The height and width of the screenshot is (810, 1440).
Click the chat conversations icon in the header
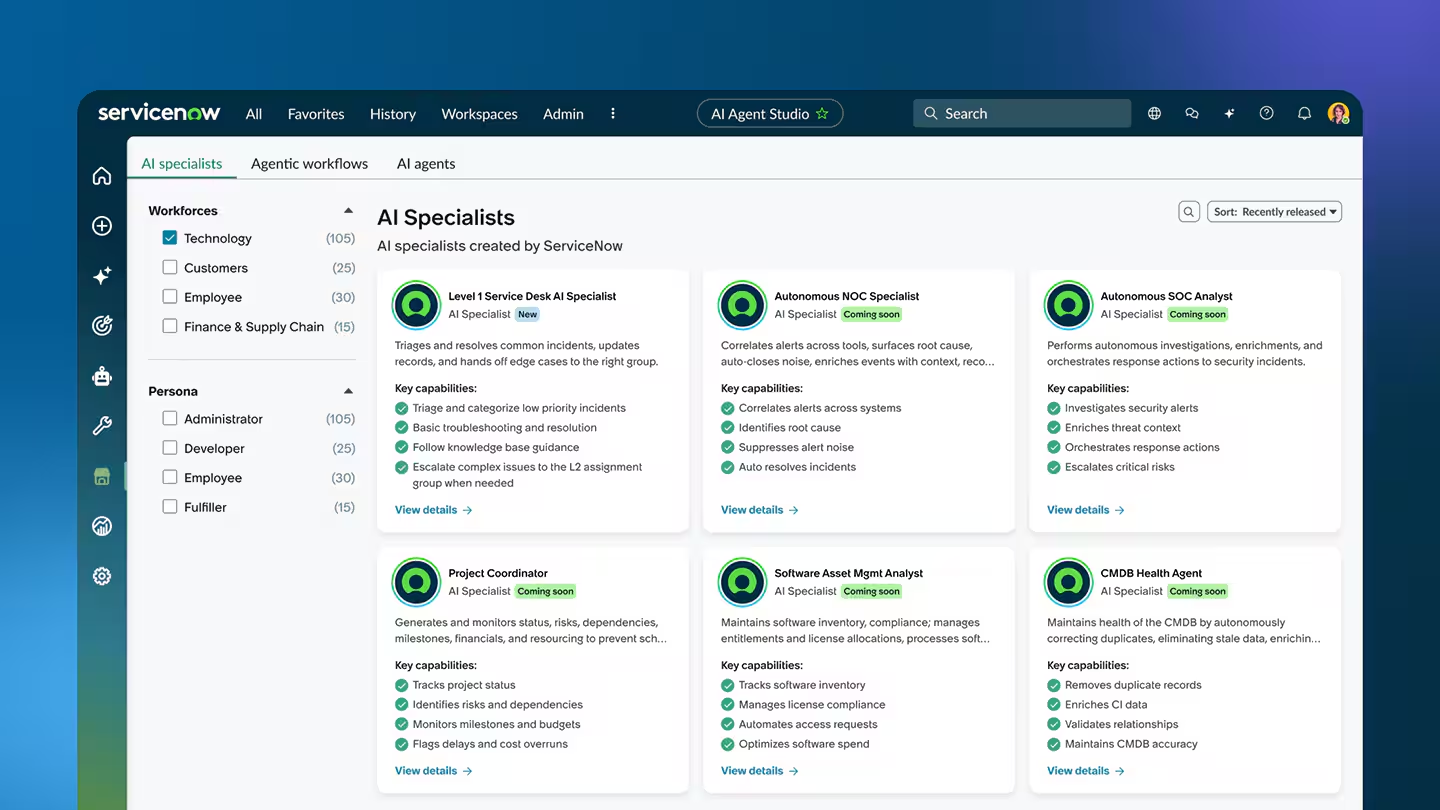[x=1191, y=113]
